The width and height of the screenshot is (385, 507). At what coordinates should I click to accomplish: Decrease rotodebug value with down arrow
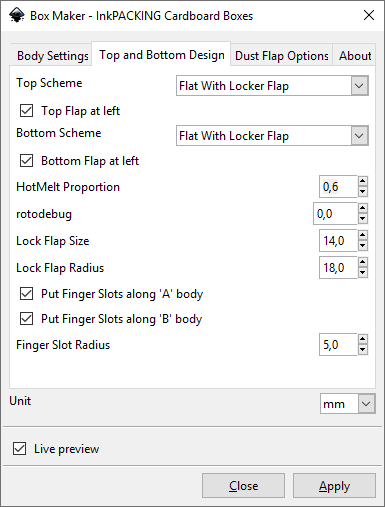pos(363,219)
